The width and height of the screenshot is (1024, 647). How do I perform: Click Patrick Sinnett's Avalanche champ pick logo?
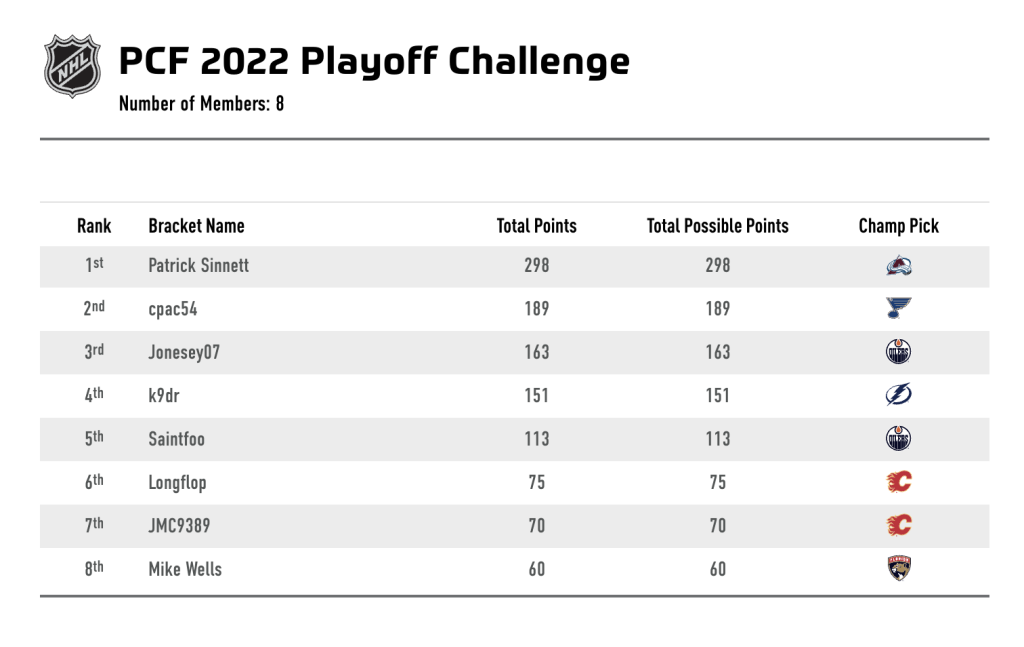pyautogui.click(x=899, y=265)
